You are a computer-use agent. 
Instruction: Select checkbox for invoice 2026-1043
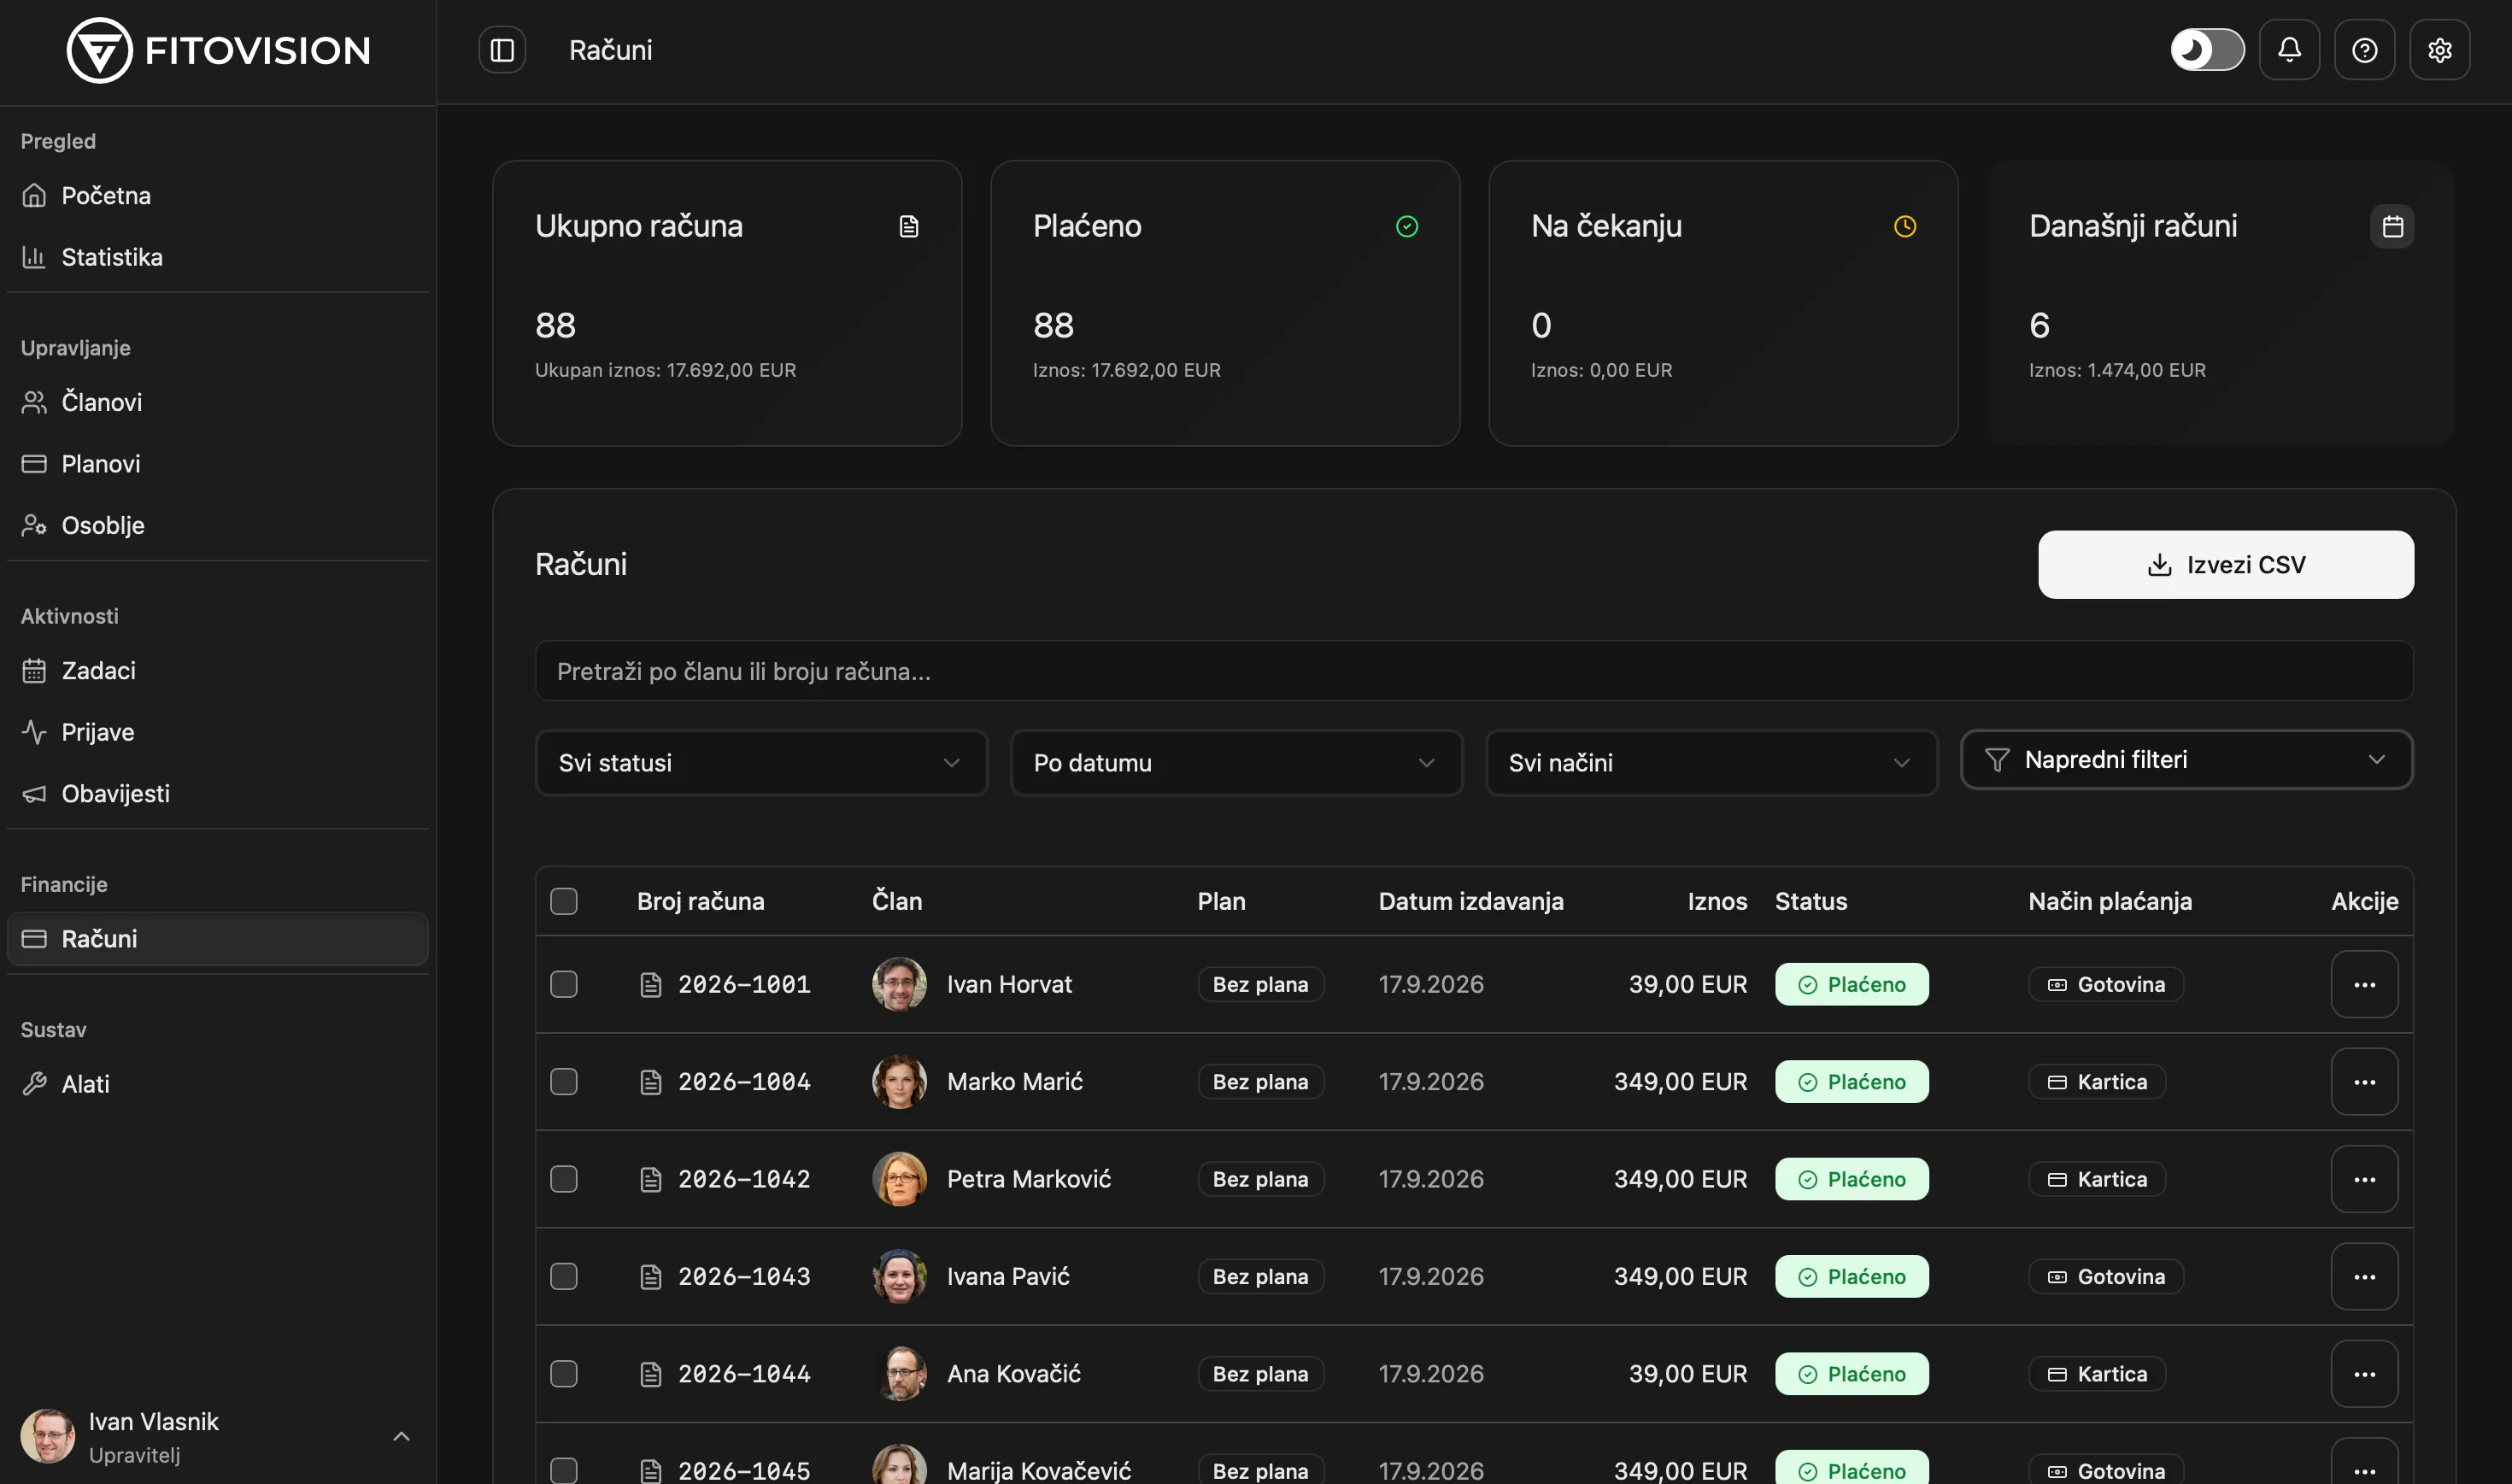564,1276
